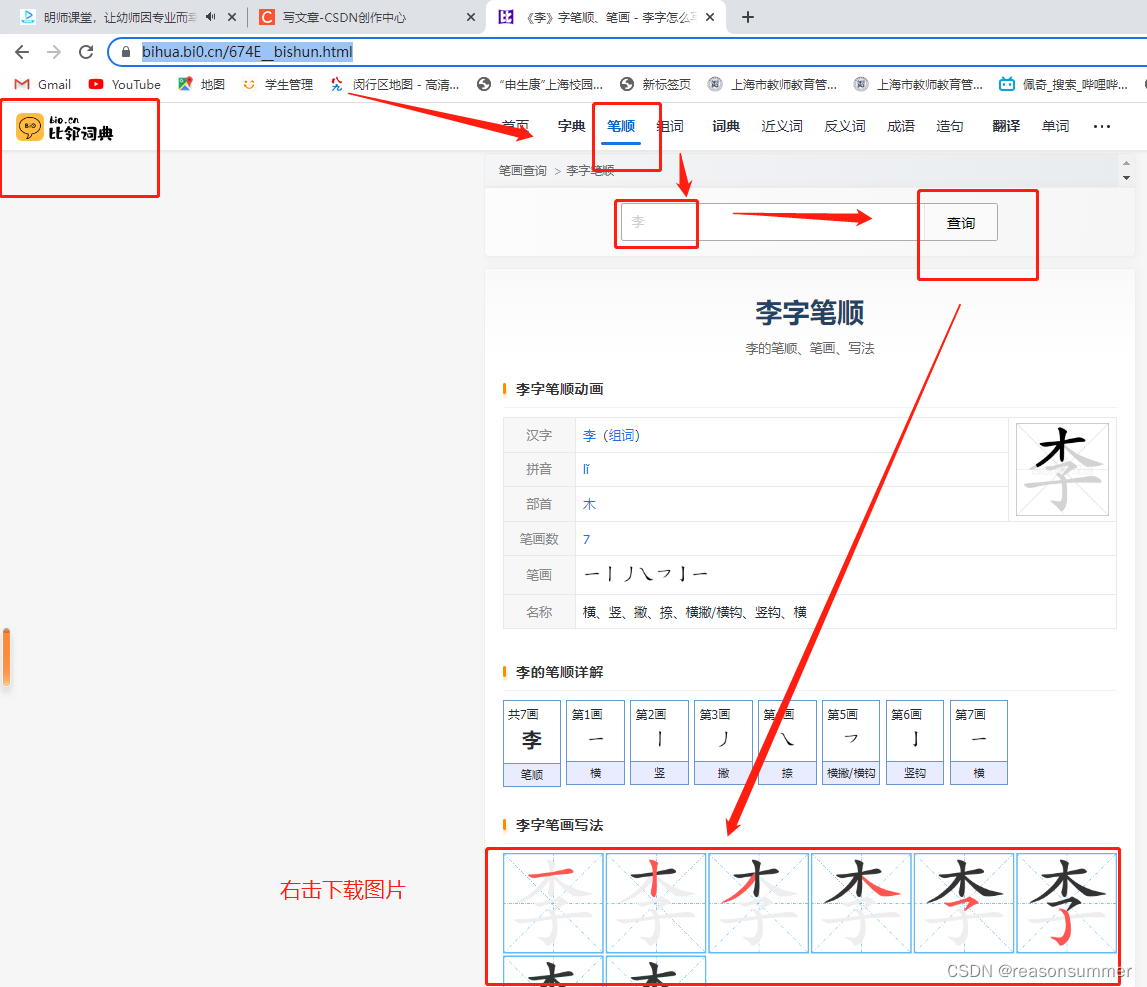Click the 查询 search button
This screenshot has width=1147, height=987.
point(960,222)
